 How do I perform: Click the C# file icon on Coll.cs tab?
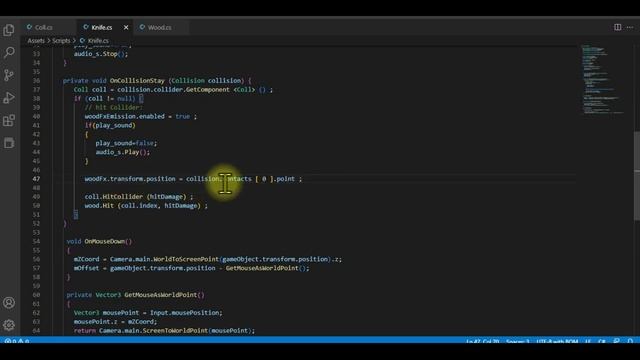point(29,27)
